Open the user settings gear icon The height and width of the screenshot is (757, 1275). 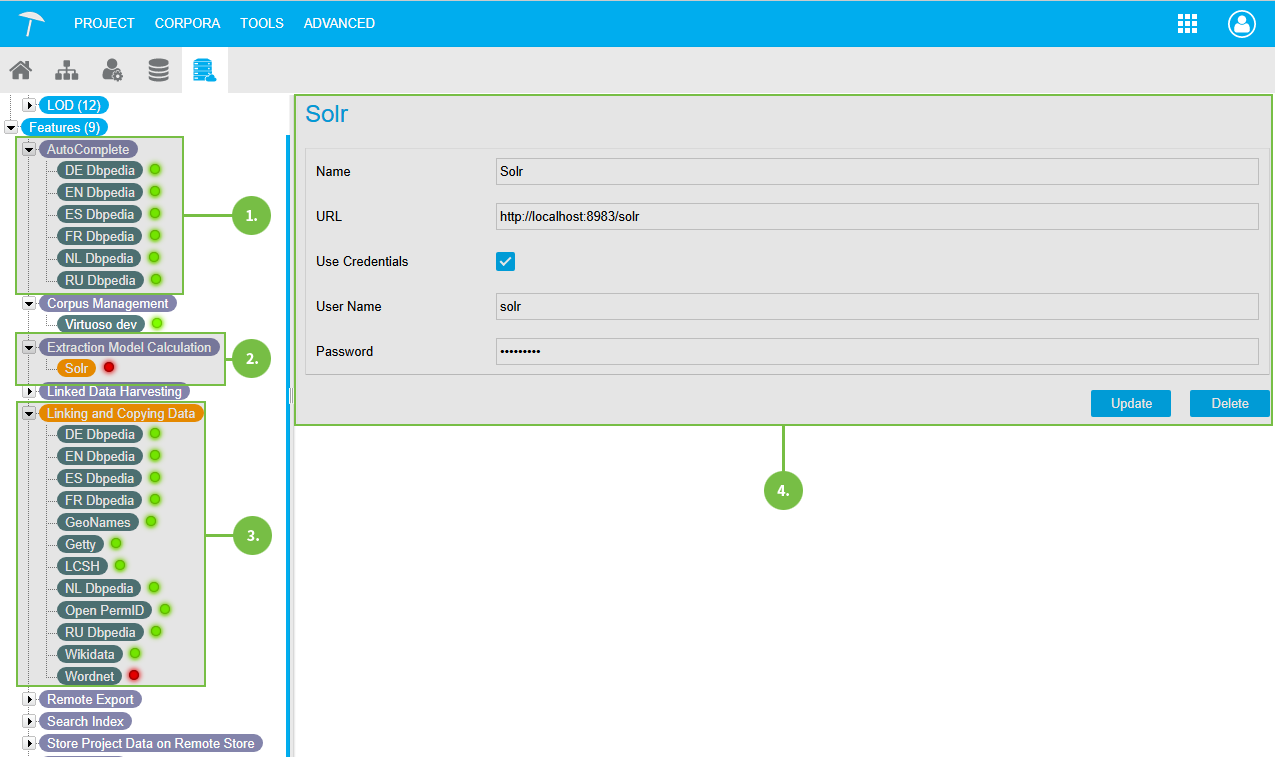[112, 70]
